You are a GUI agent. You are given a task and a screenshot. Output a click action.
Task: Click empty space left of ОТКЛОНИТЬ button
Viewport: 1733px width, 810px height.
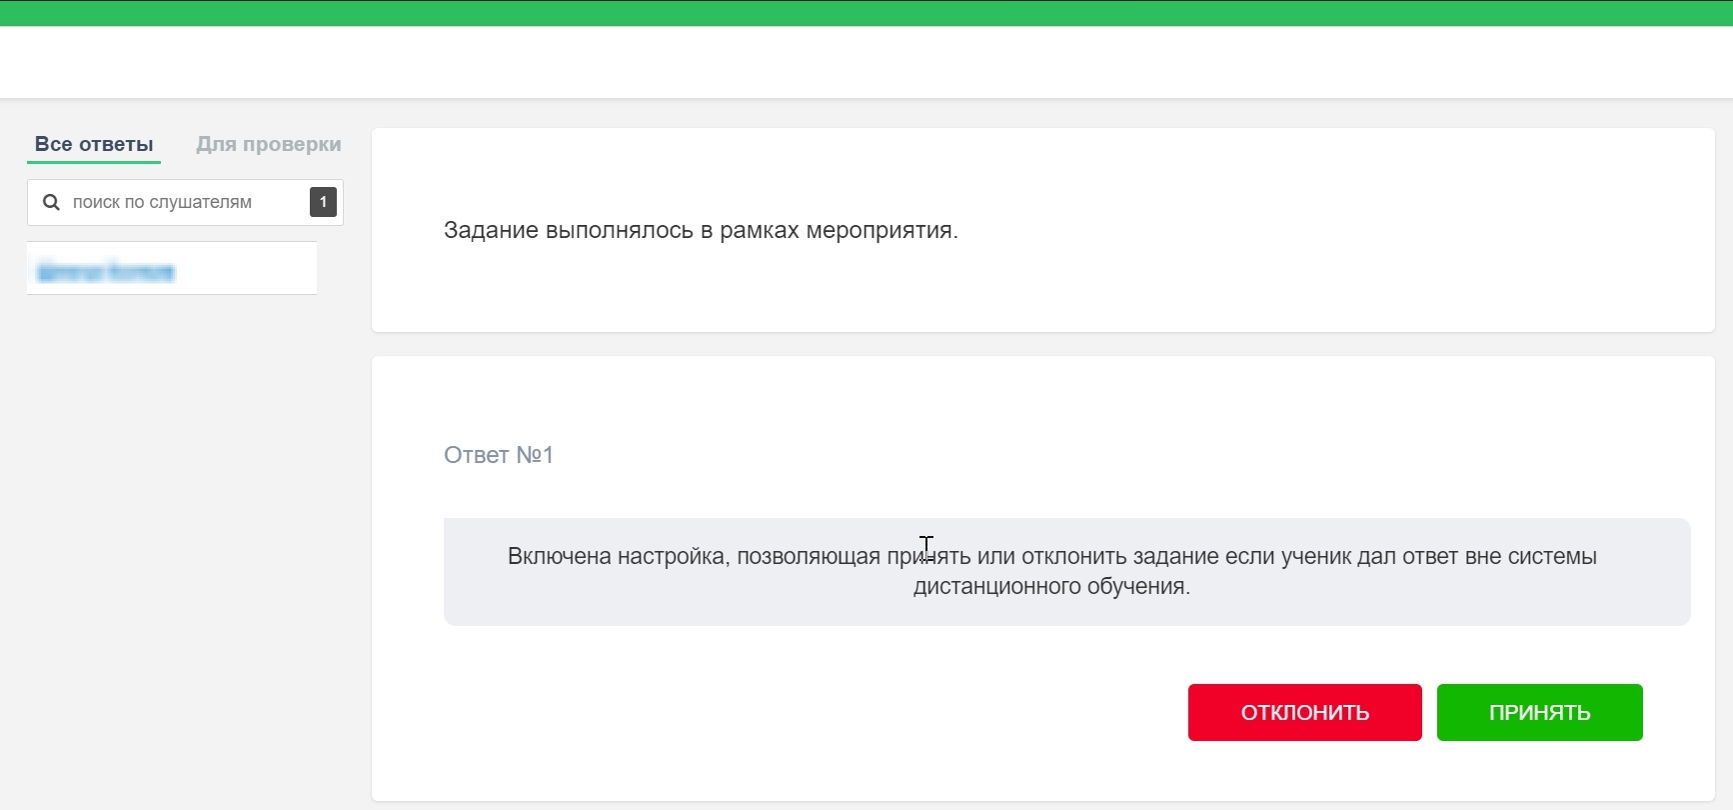pyautogui.click(x=800, y=712)
